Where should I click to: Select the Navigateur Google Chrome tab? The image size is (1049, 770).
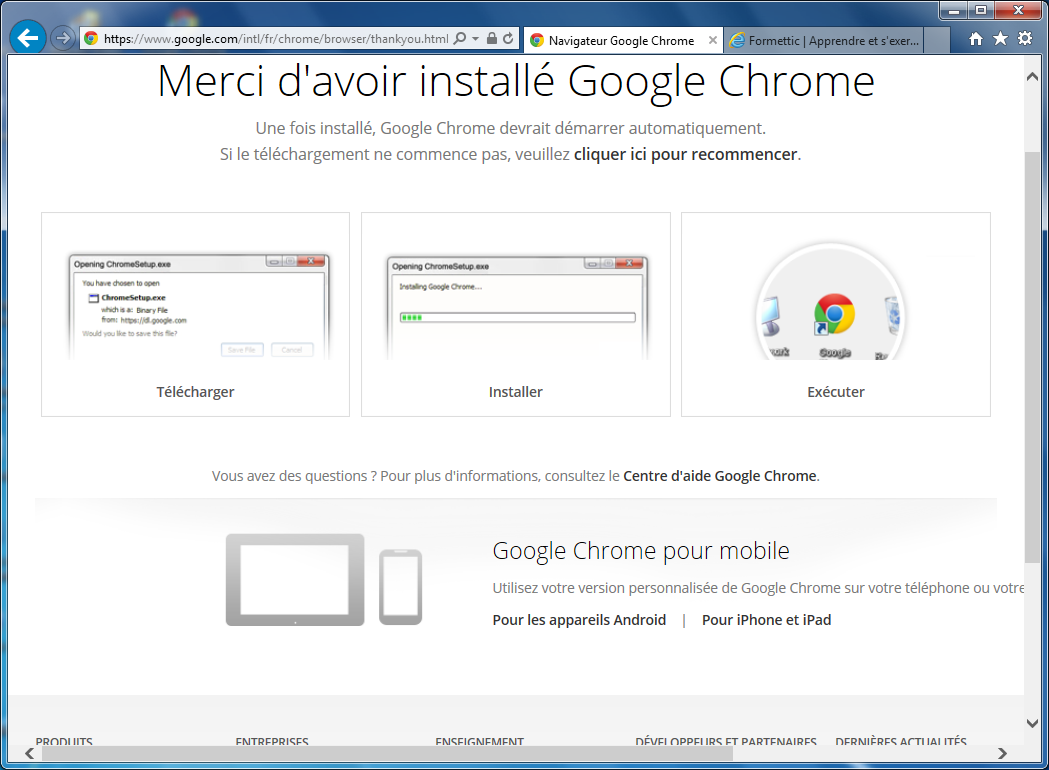[624, 40]
